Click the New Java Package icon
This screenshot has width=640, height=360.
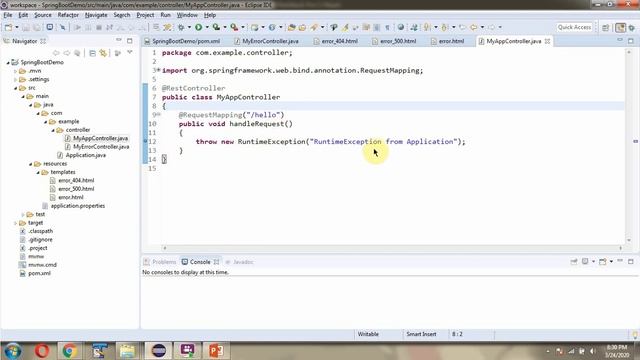click(255, 27)
